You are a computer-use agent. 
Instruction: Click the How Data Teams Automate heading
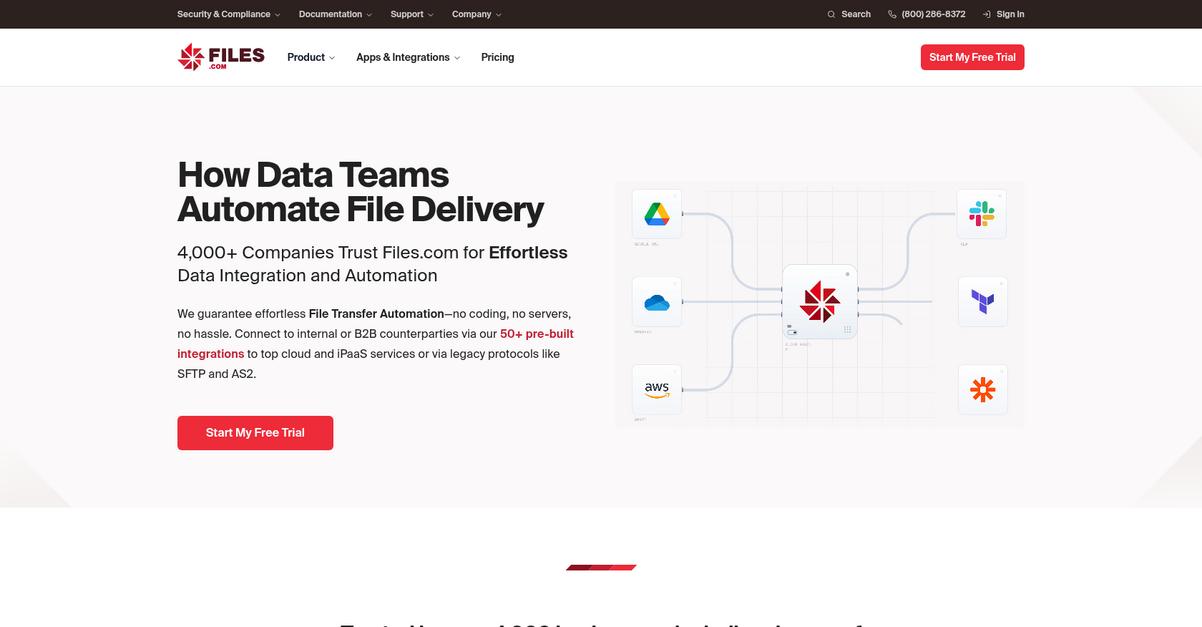361,192
